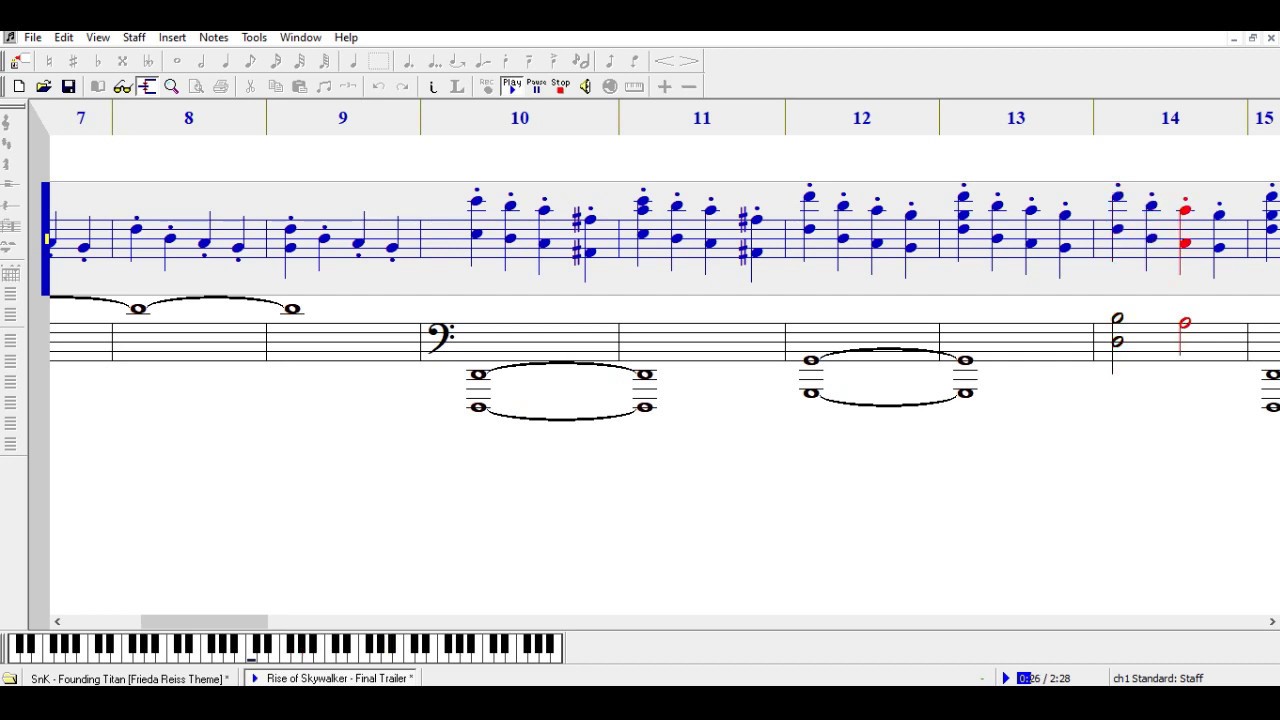This screenshot has height=720, width=1280.
Task: Play the score
Action: click(x=512, y=87)
